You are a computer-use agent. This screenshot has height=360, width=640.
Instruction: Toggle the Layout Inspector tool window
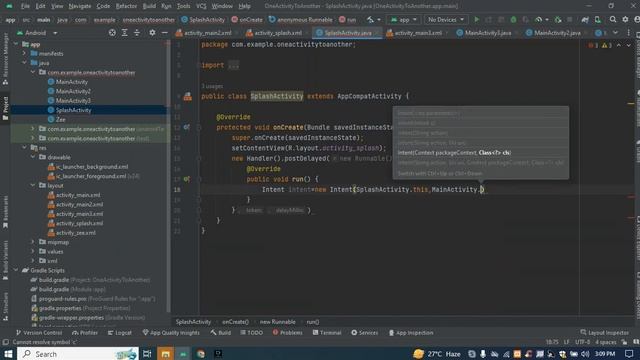tap(604, 333)
